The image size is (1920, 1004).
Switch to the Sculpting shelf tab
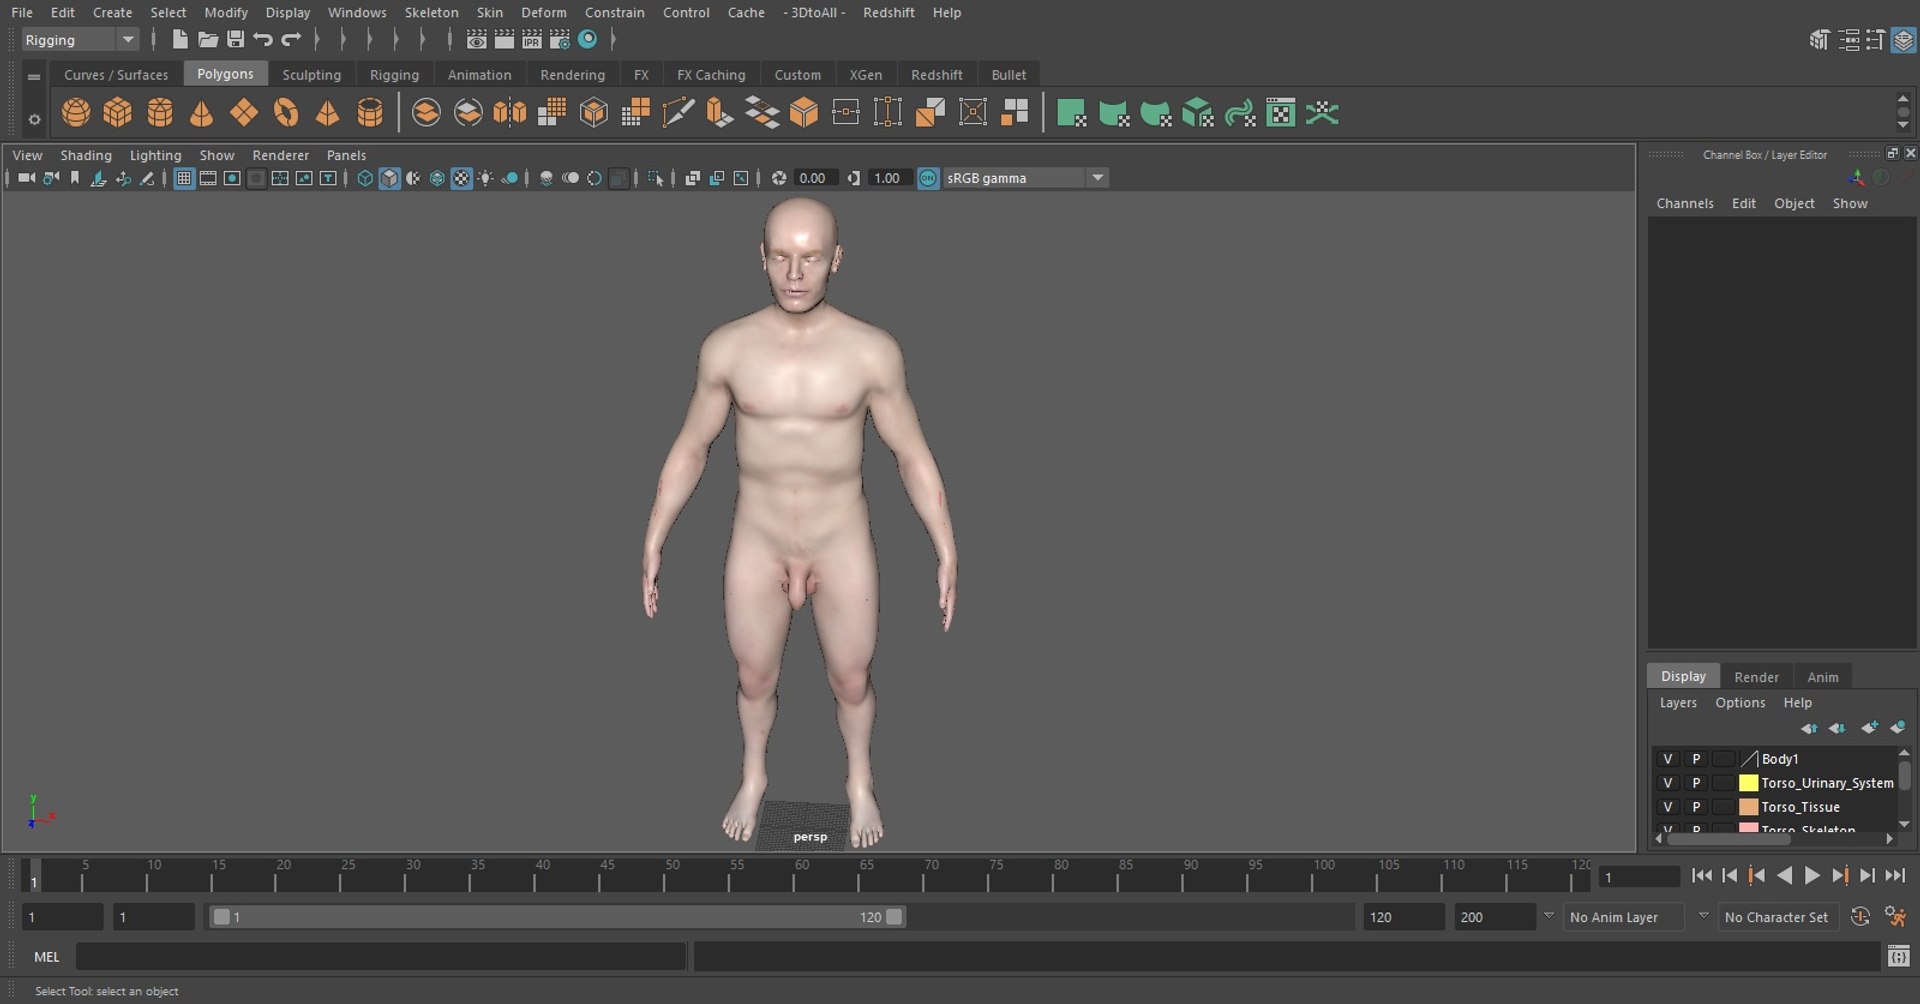click(311, 75)
